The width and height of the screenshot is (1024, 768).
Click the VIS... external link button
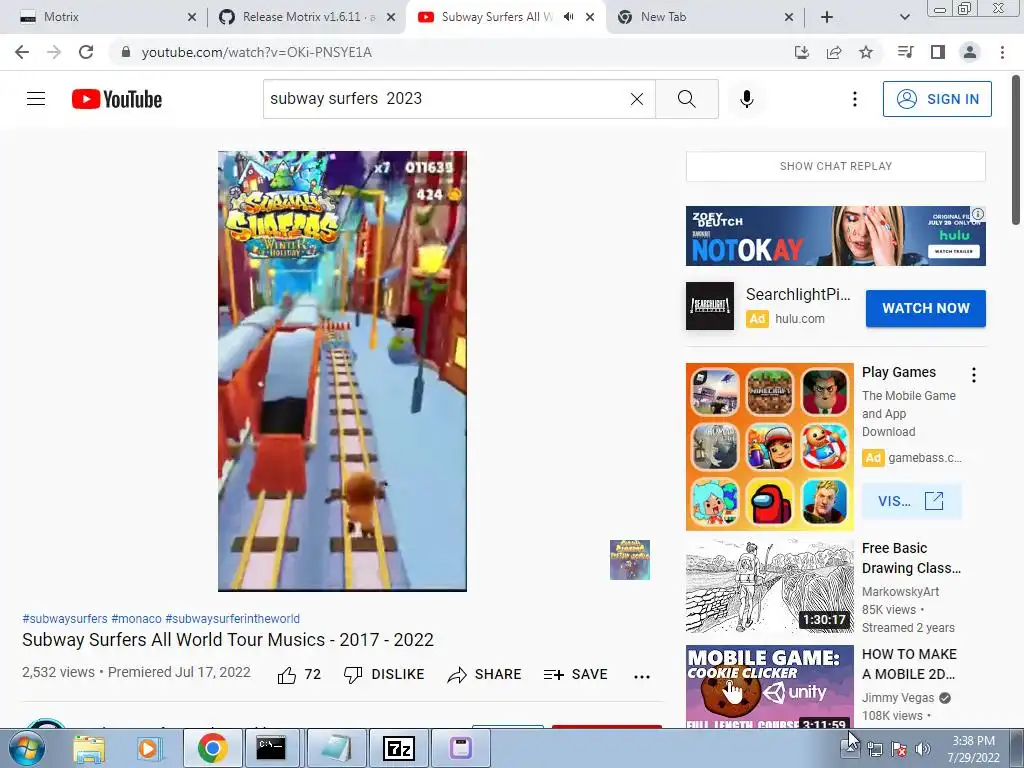coord(911,501)
